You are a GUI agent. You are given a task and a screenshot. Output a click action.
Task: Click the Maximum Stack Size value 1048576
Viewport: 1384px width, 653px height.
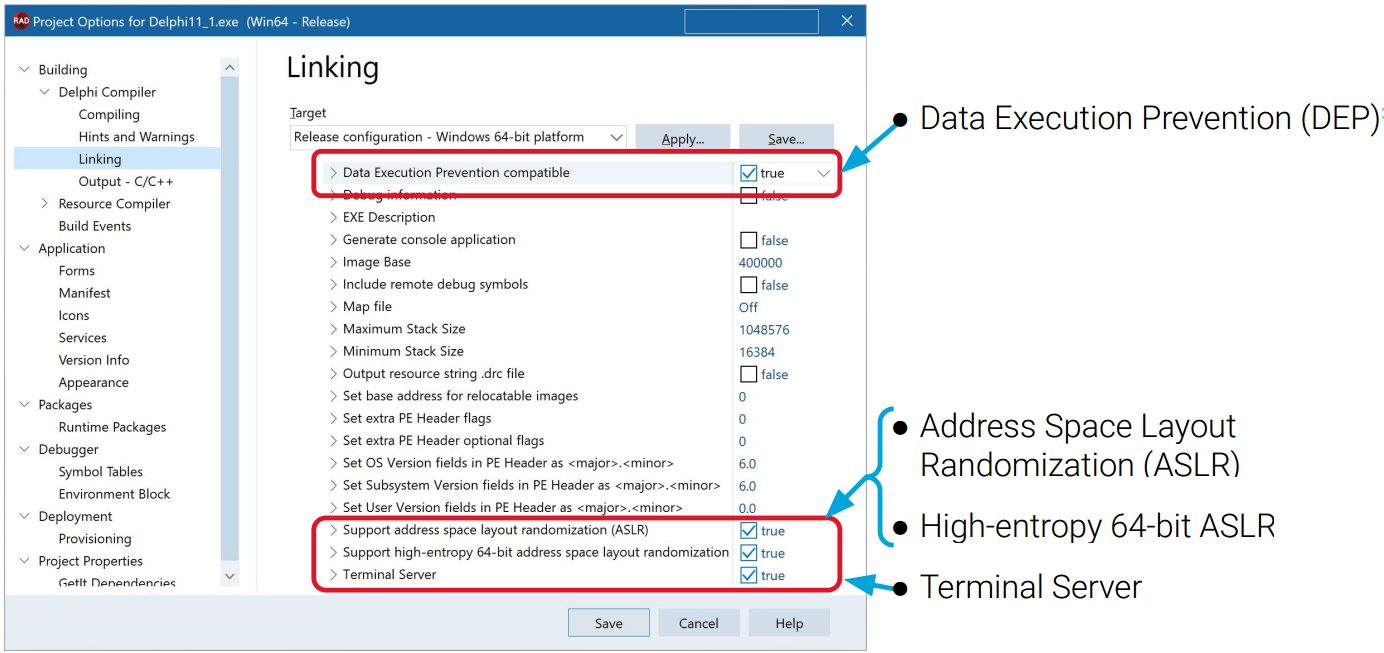tap(765, 329)
